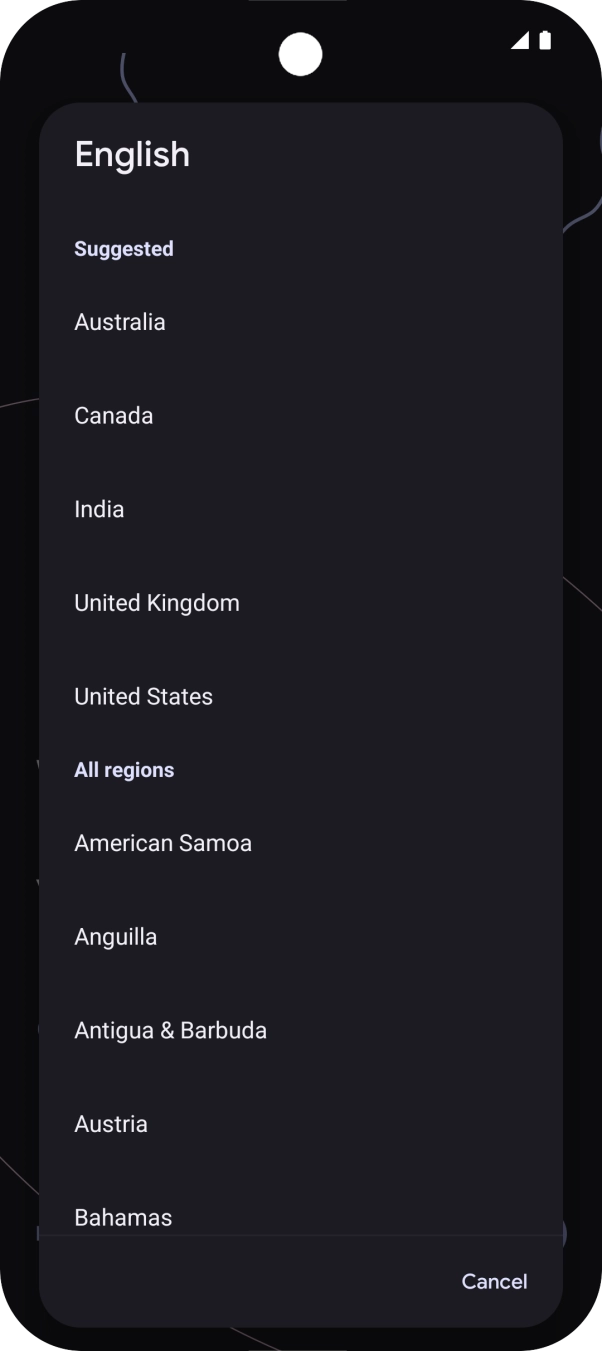Tap the battery indicator in status bar
This screenshot has width=602, height=1351.
click(545, 41)
